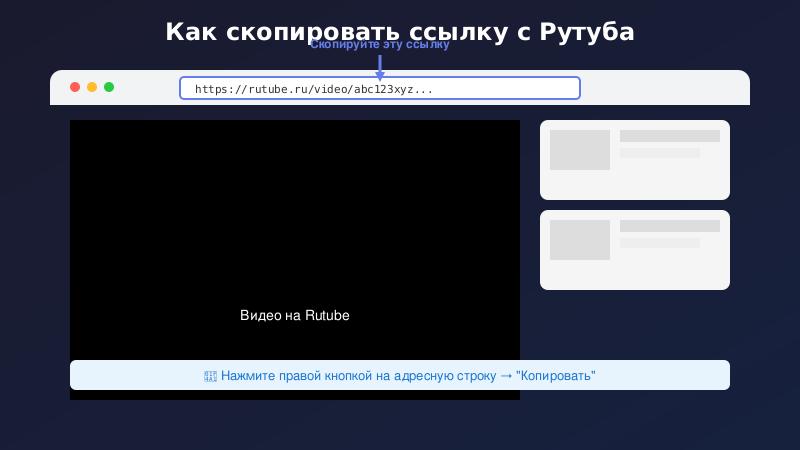Click the 'Нажмите правой кнопкой' hint banner
800x450 pixels.
399,375
